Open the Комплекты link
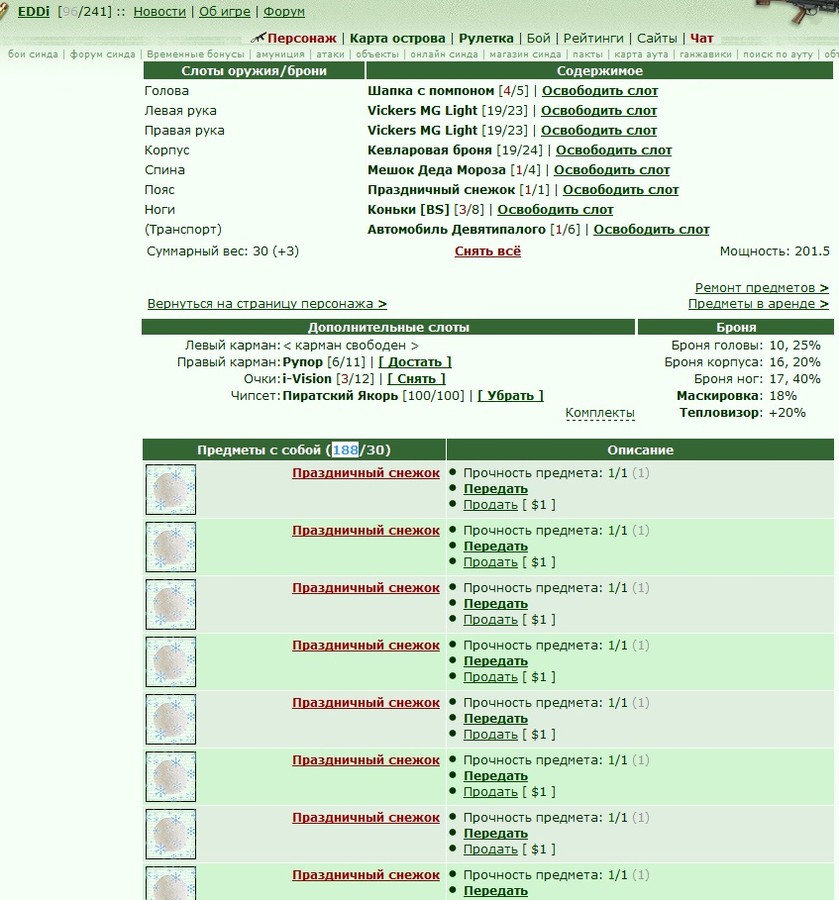839x900 pixels. 600,413
